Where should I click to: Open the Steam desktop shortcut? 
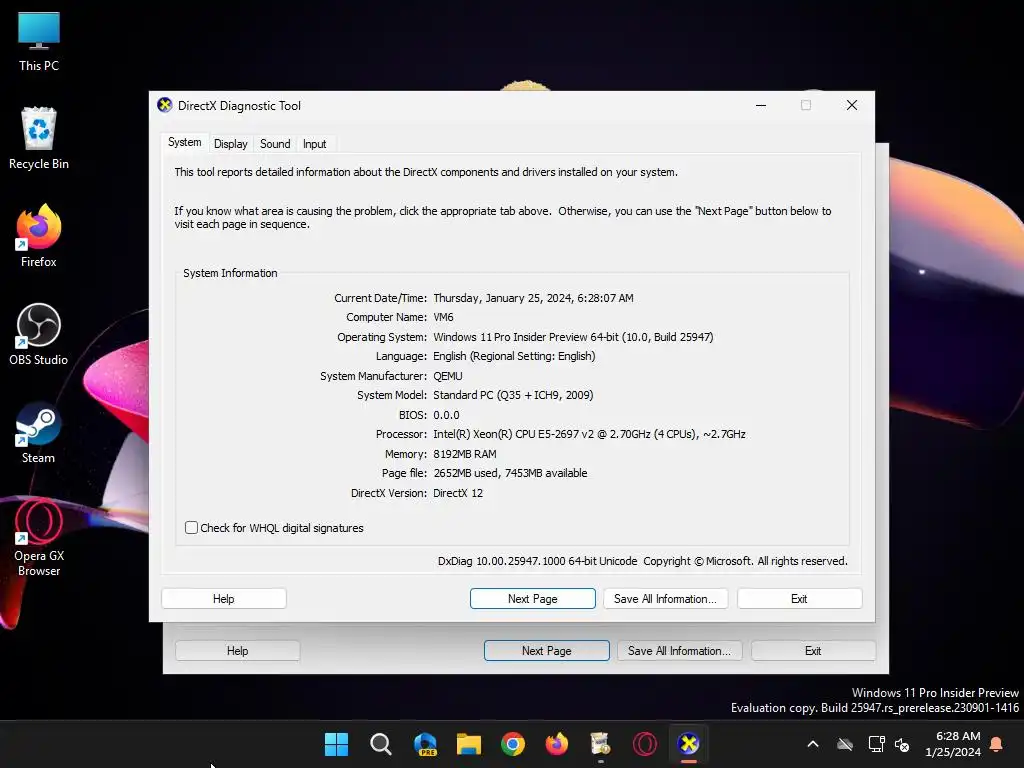[x=39, y=432]
